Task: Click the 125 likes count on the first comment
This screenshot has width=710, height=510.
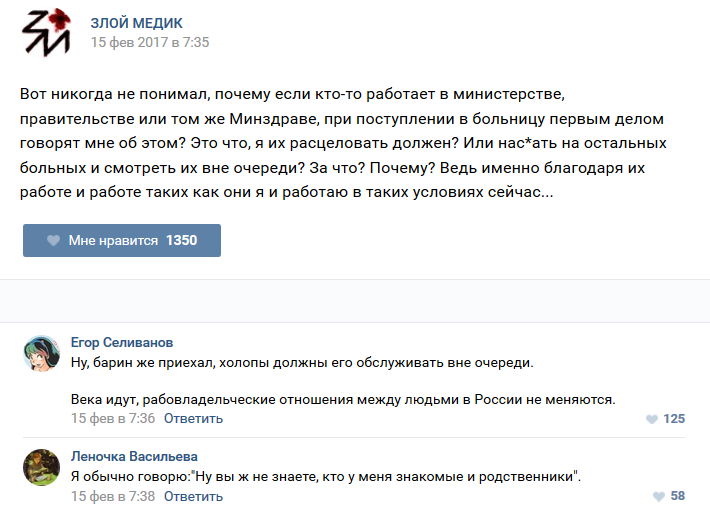Action: (674, 419)
